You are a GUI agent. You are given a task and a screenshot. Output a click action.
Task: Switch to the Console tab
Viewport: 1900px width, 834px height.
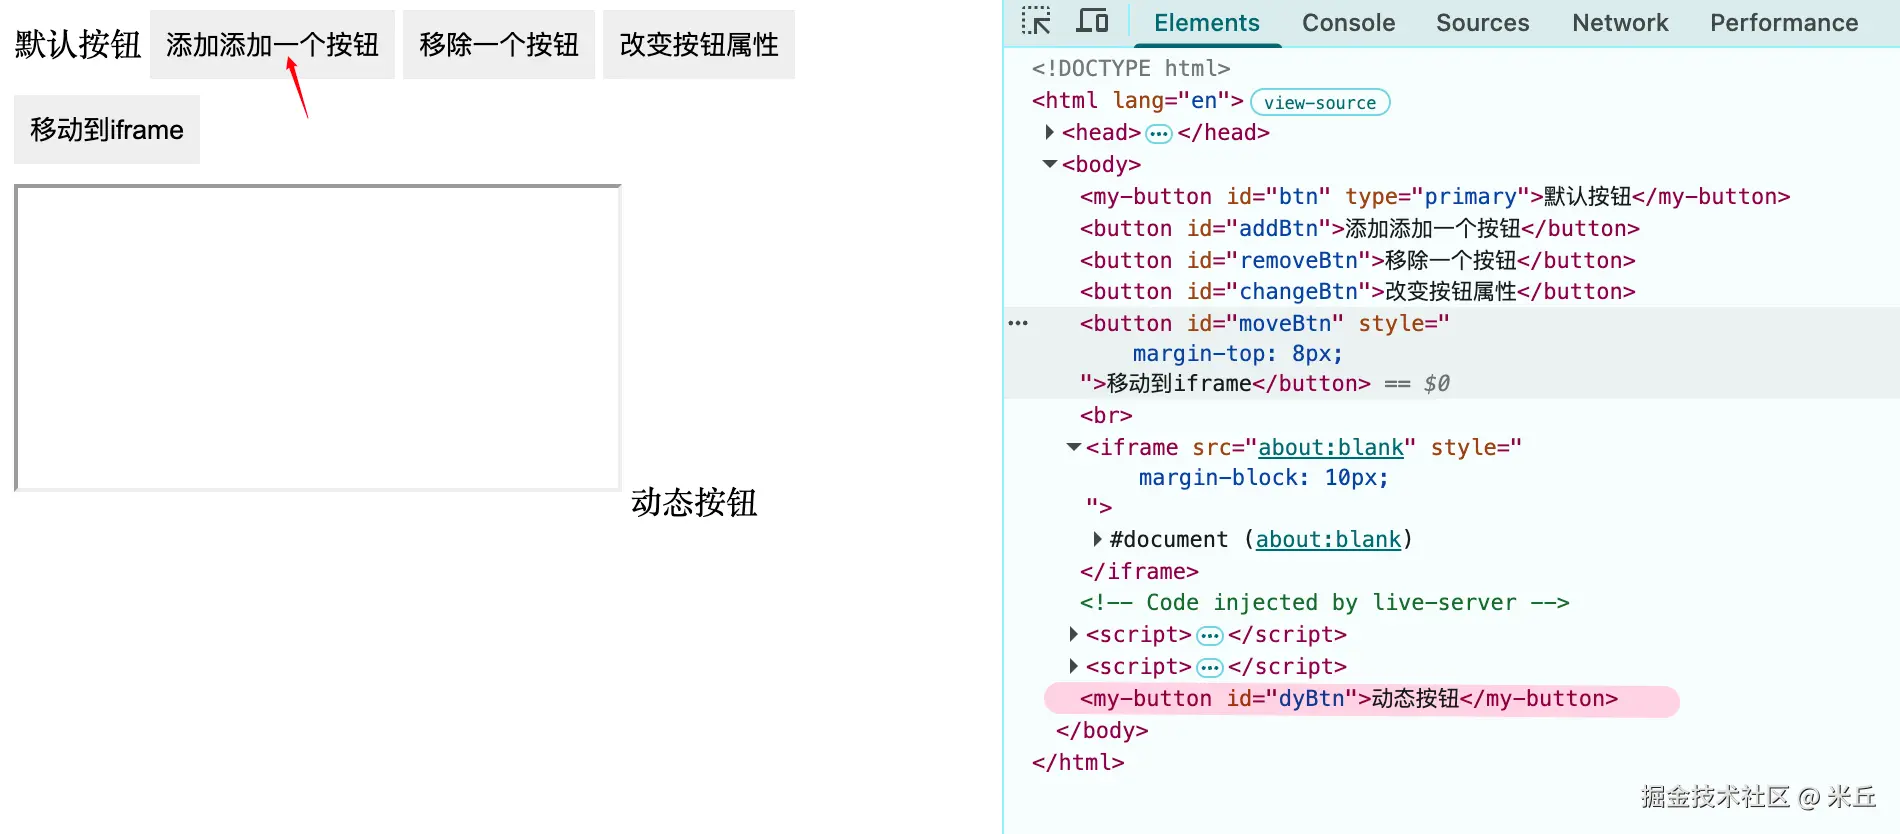1348,23
